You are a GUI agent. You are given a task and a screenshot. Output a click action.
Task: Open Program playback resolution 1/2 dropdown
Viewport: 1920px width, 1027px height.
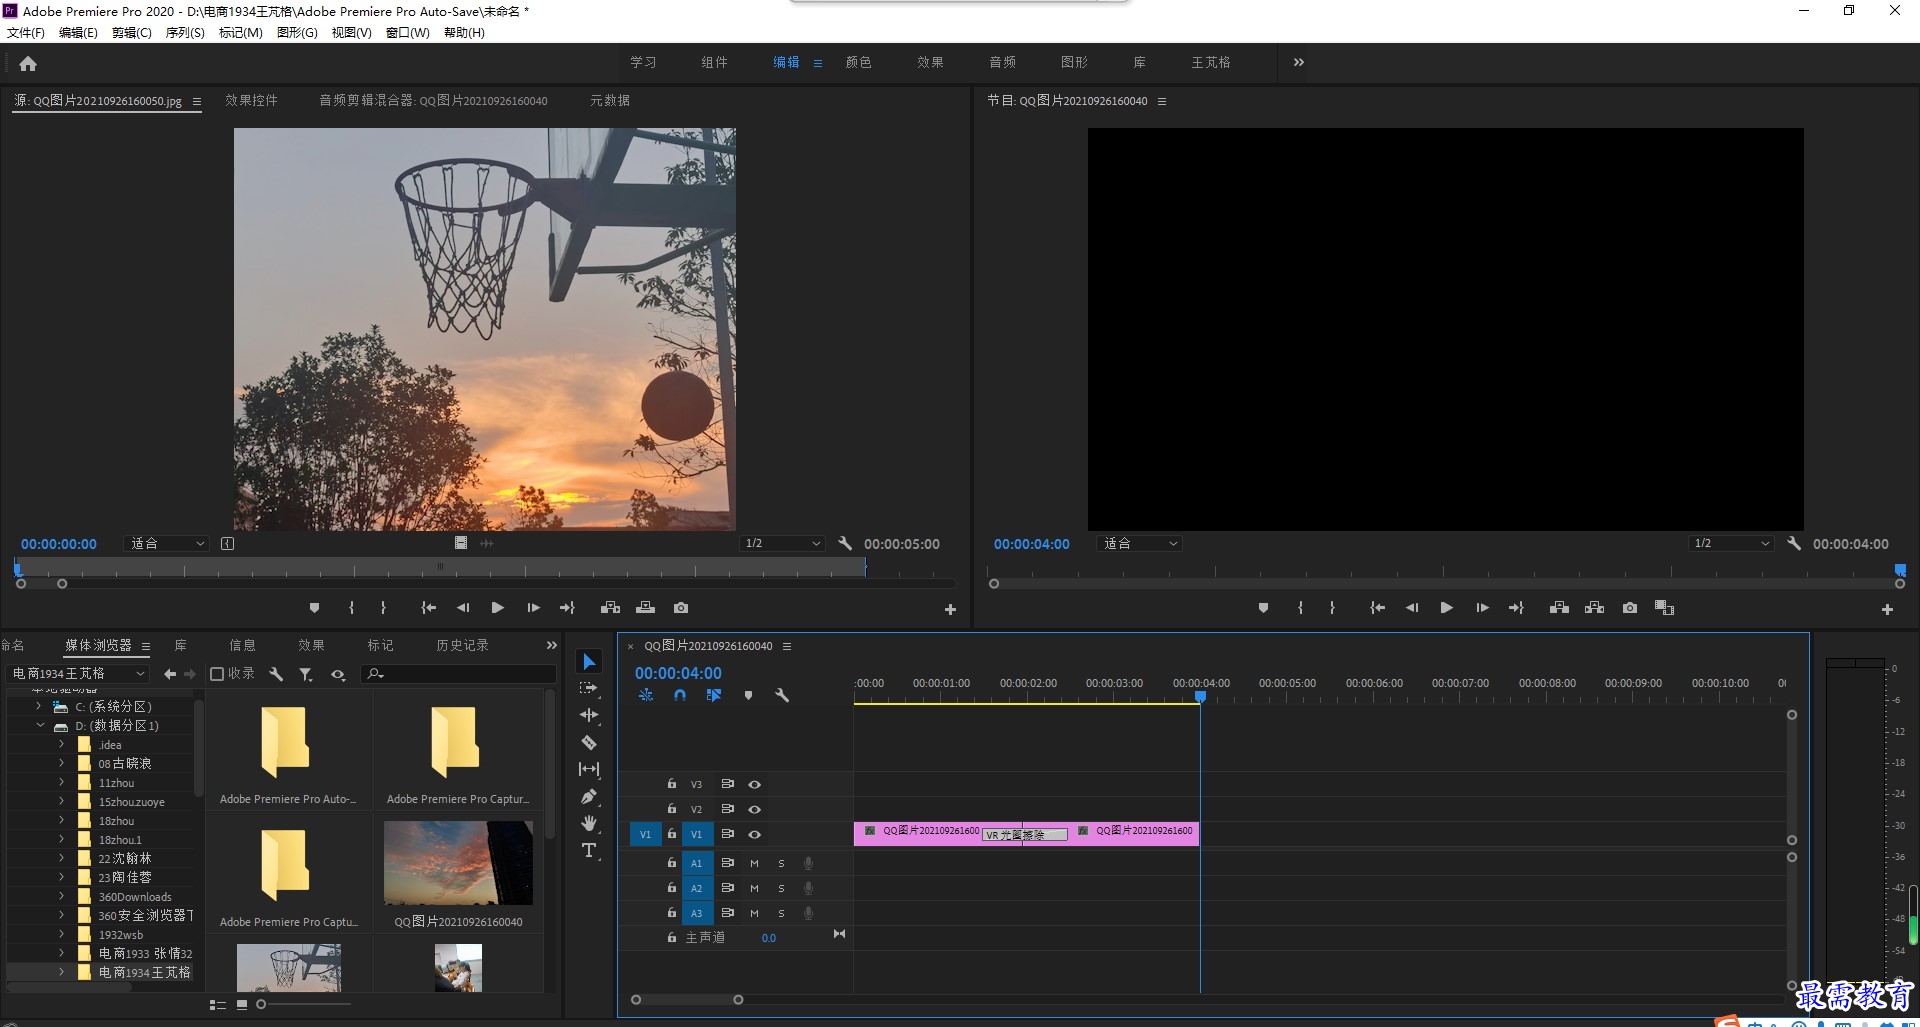point(1731,543)
